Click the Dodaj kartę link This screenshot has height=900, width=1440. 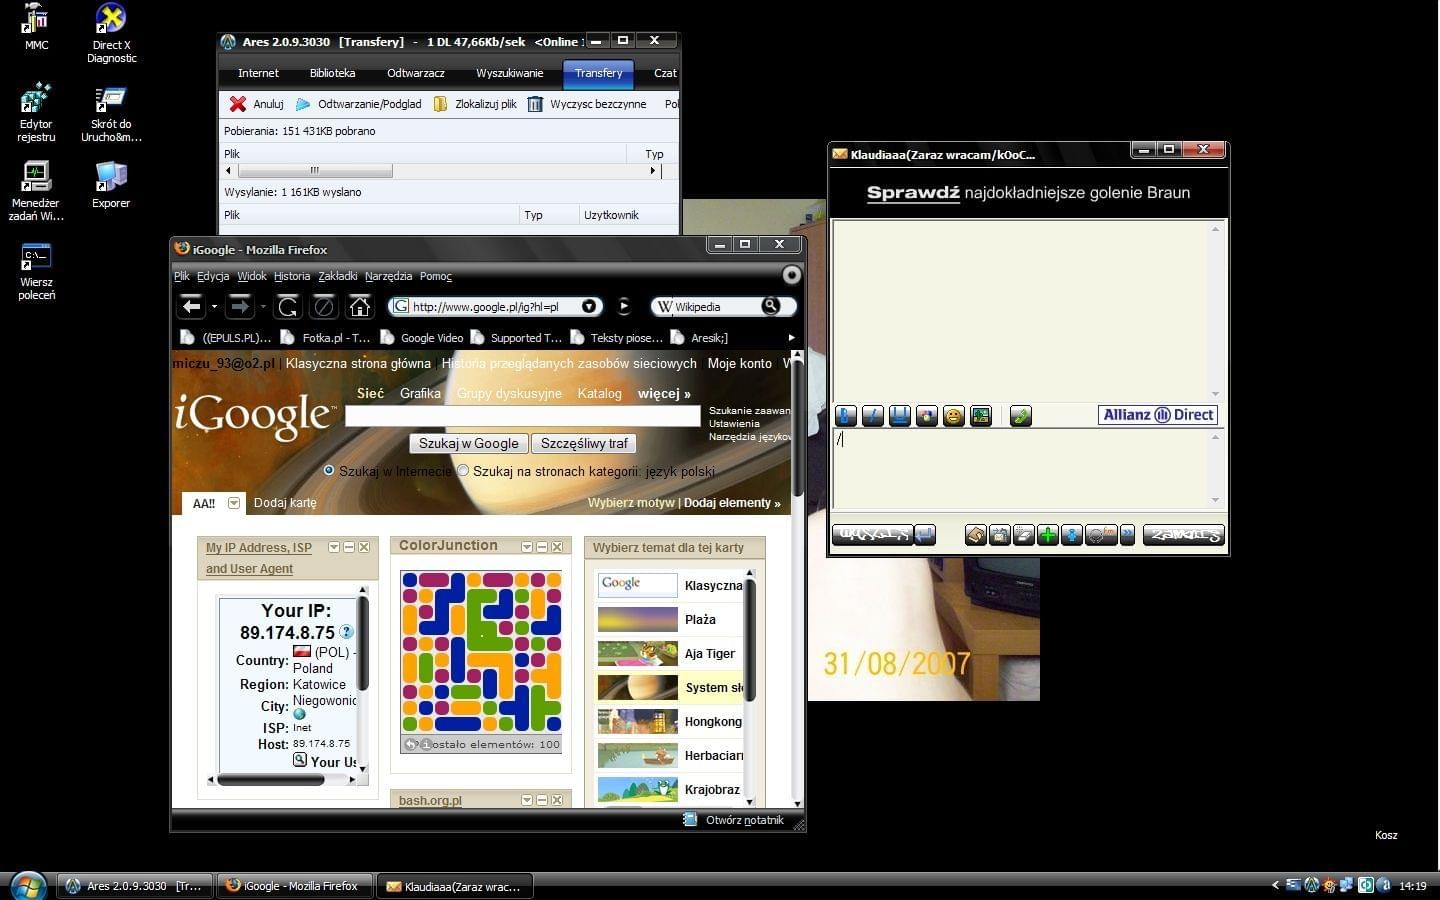tap(285, 503)
